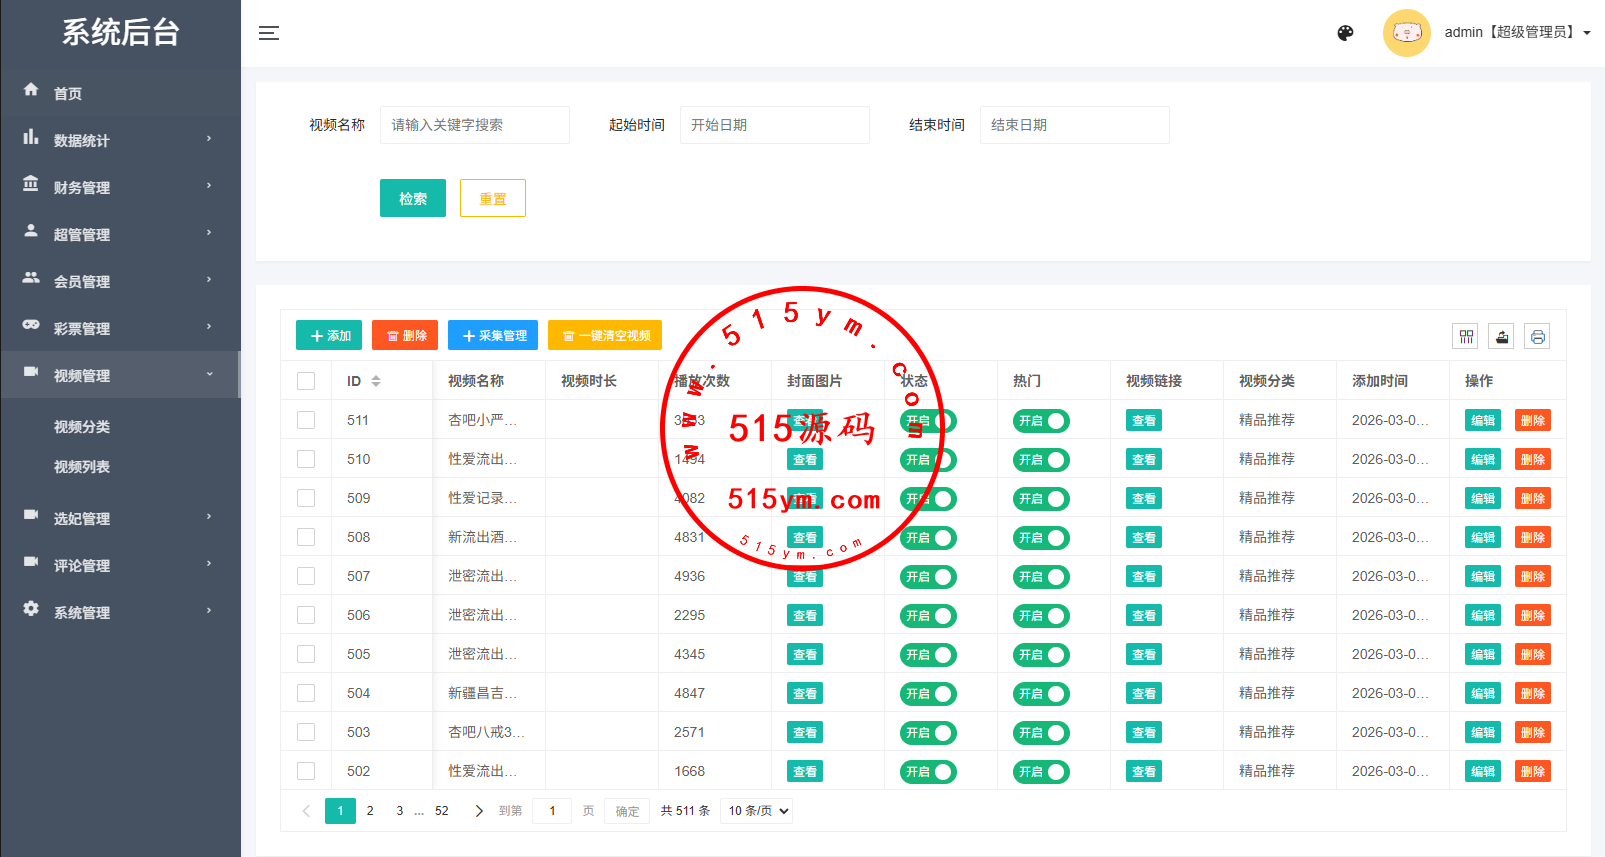Go to next page arrow in pagination
The image size is (1605, 857).
click(478, 811)
